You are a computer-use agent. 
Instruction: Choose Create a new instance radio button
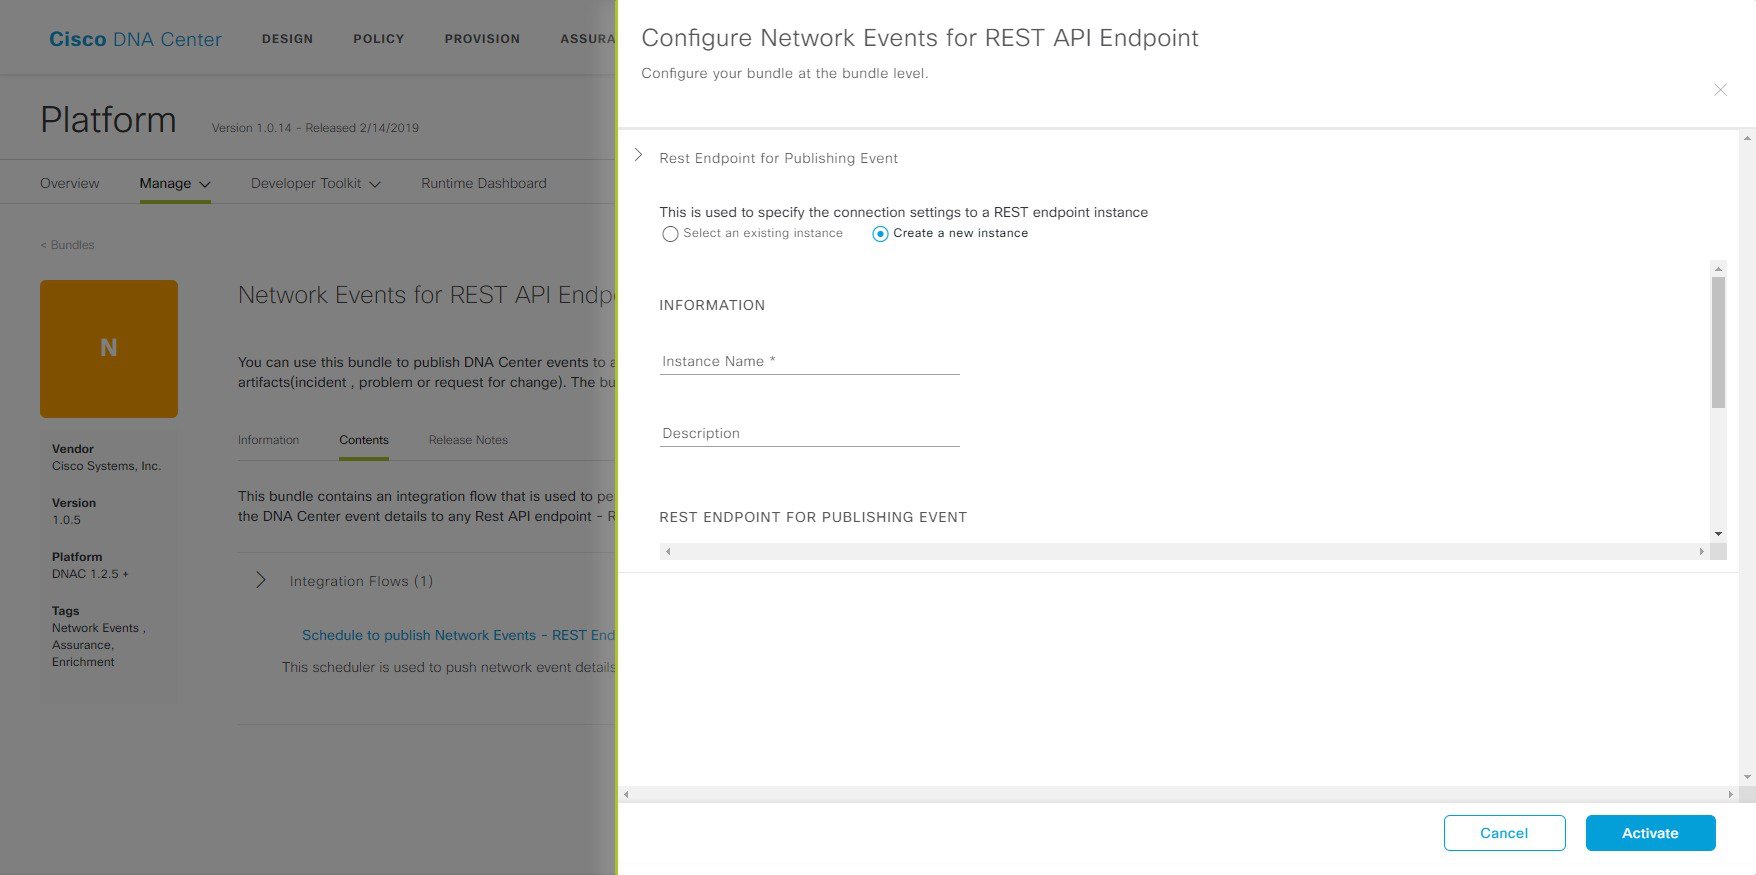coord(880,234)
